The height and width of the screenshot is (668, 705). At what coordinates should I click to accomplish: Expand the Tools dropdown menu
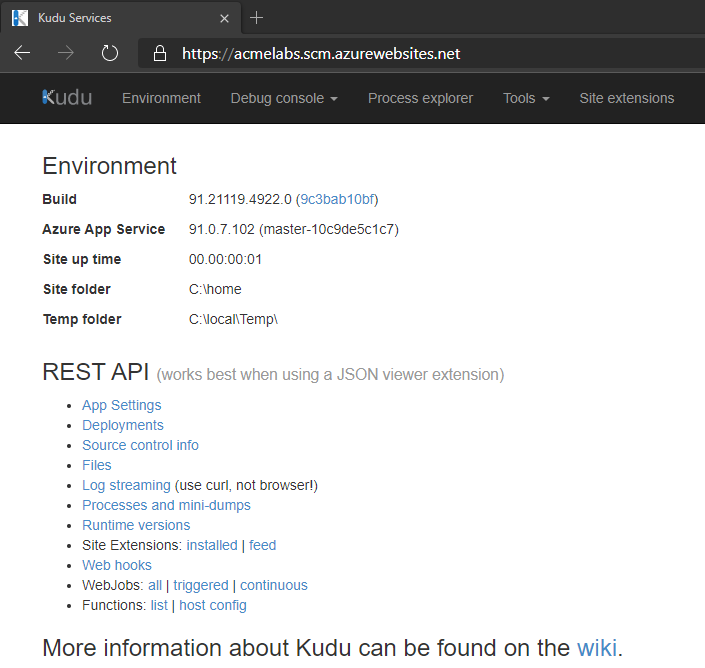coord(526,98)
